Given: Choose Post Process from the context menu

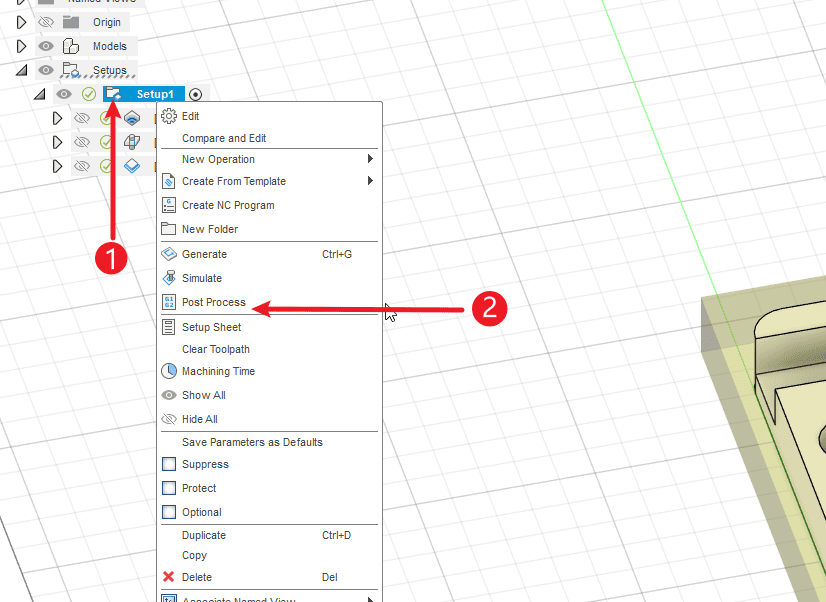Looking at the screenshot, I should pos(214,302).
